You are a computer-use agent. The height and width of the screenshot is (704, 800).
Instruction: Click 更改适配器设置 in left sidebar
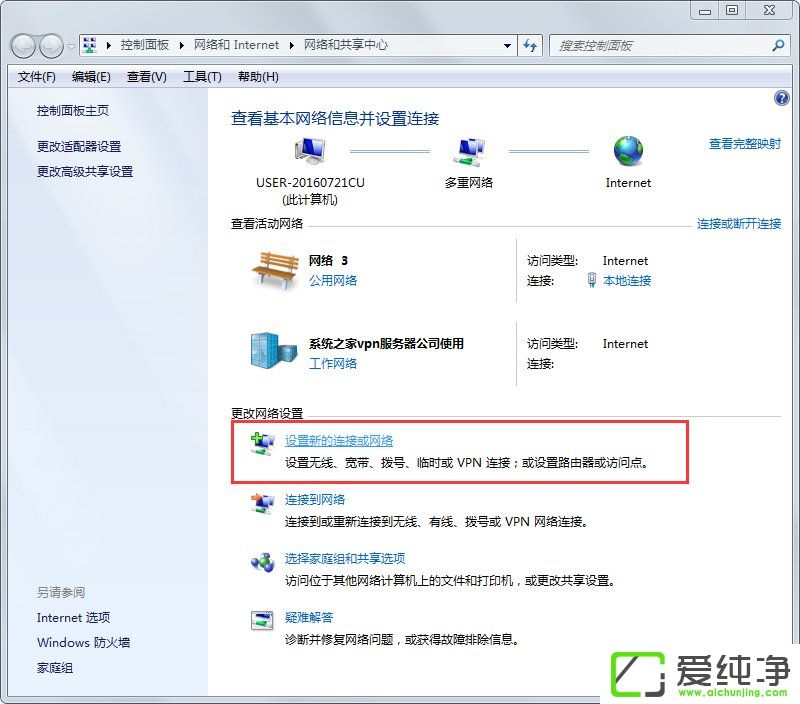tap(79, 146)
